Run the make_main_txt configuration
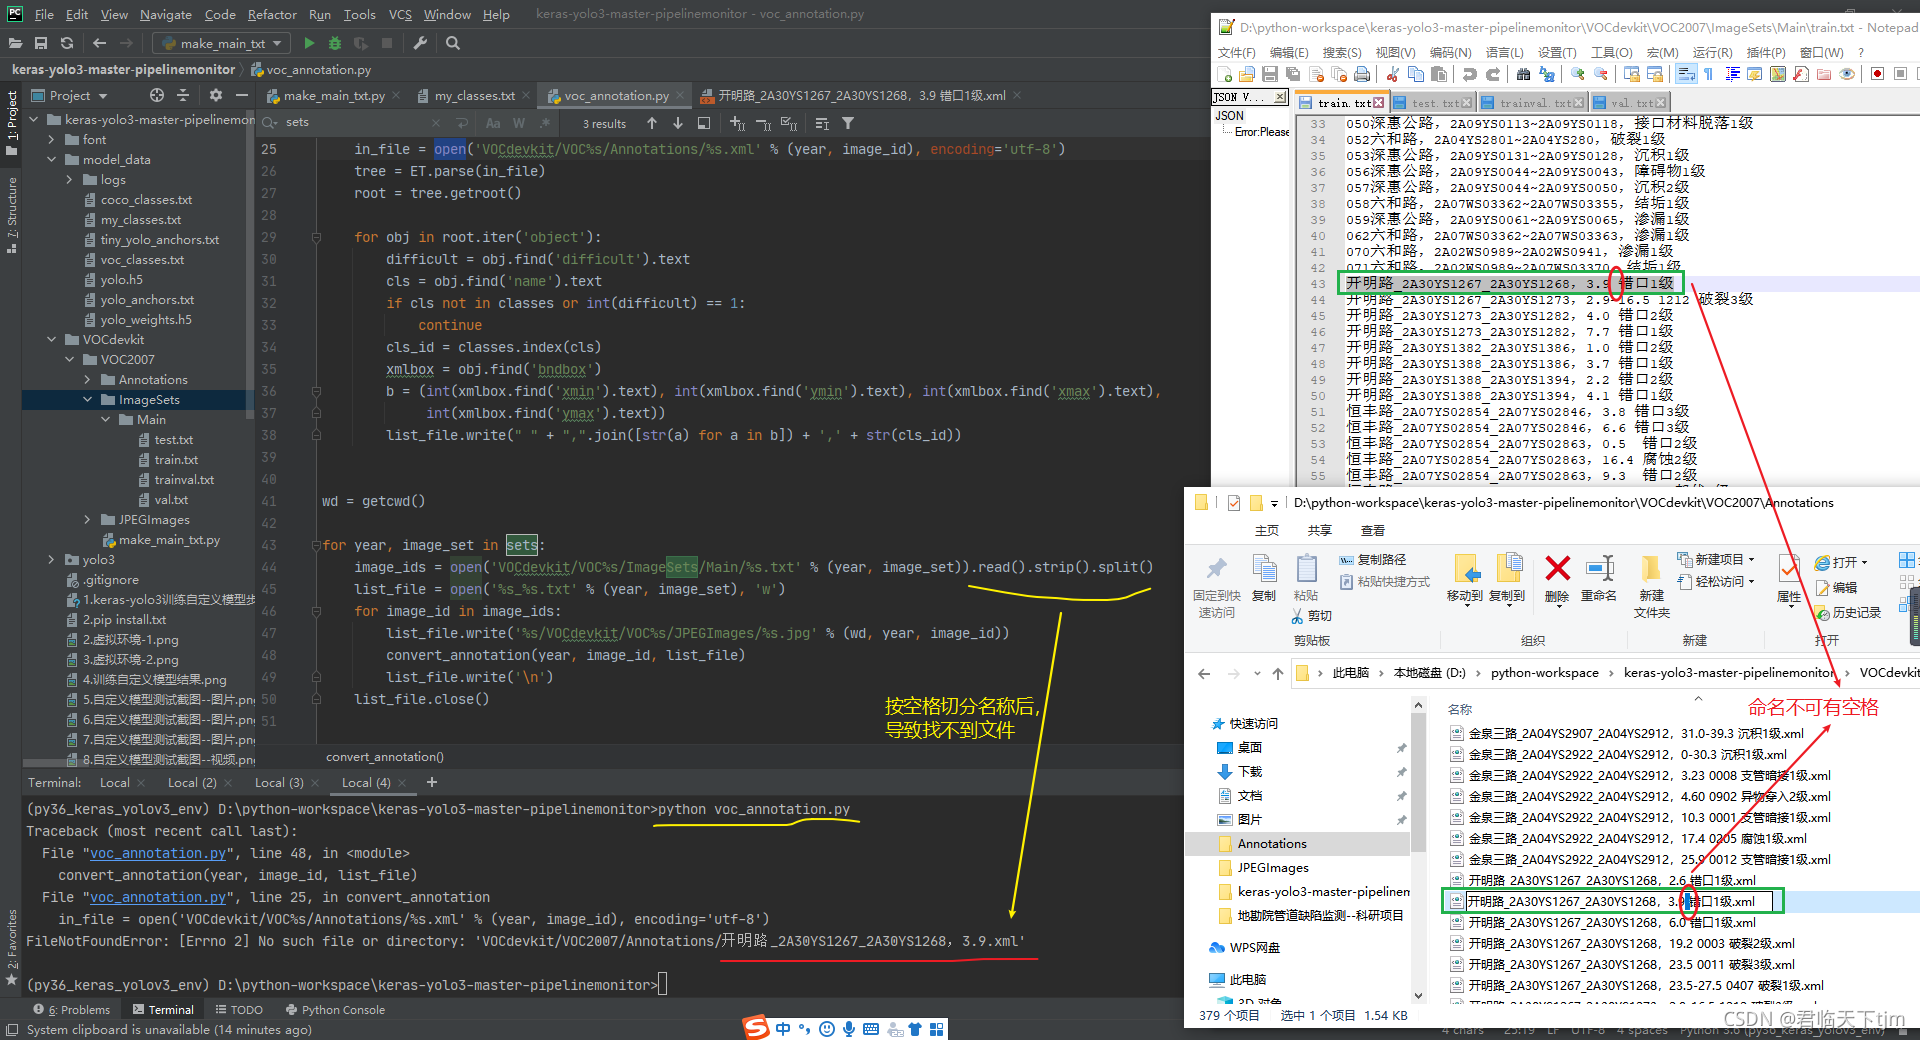1920x1040 pixels. 309,43
